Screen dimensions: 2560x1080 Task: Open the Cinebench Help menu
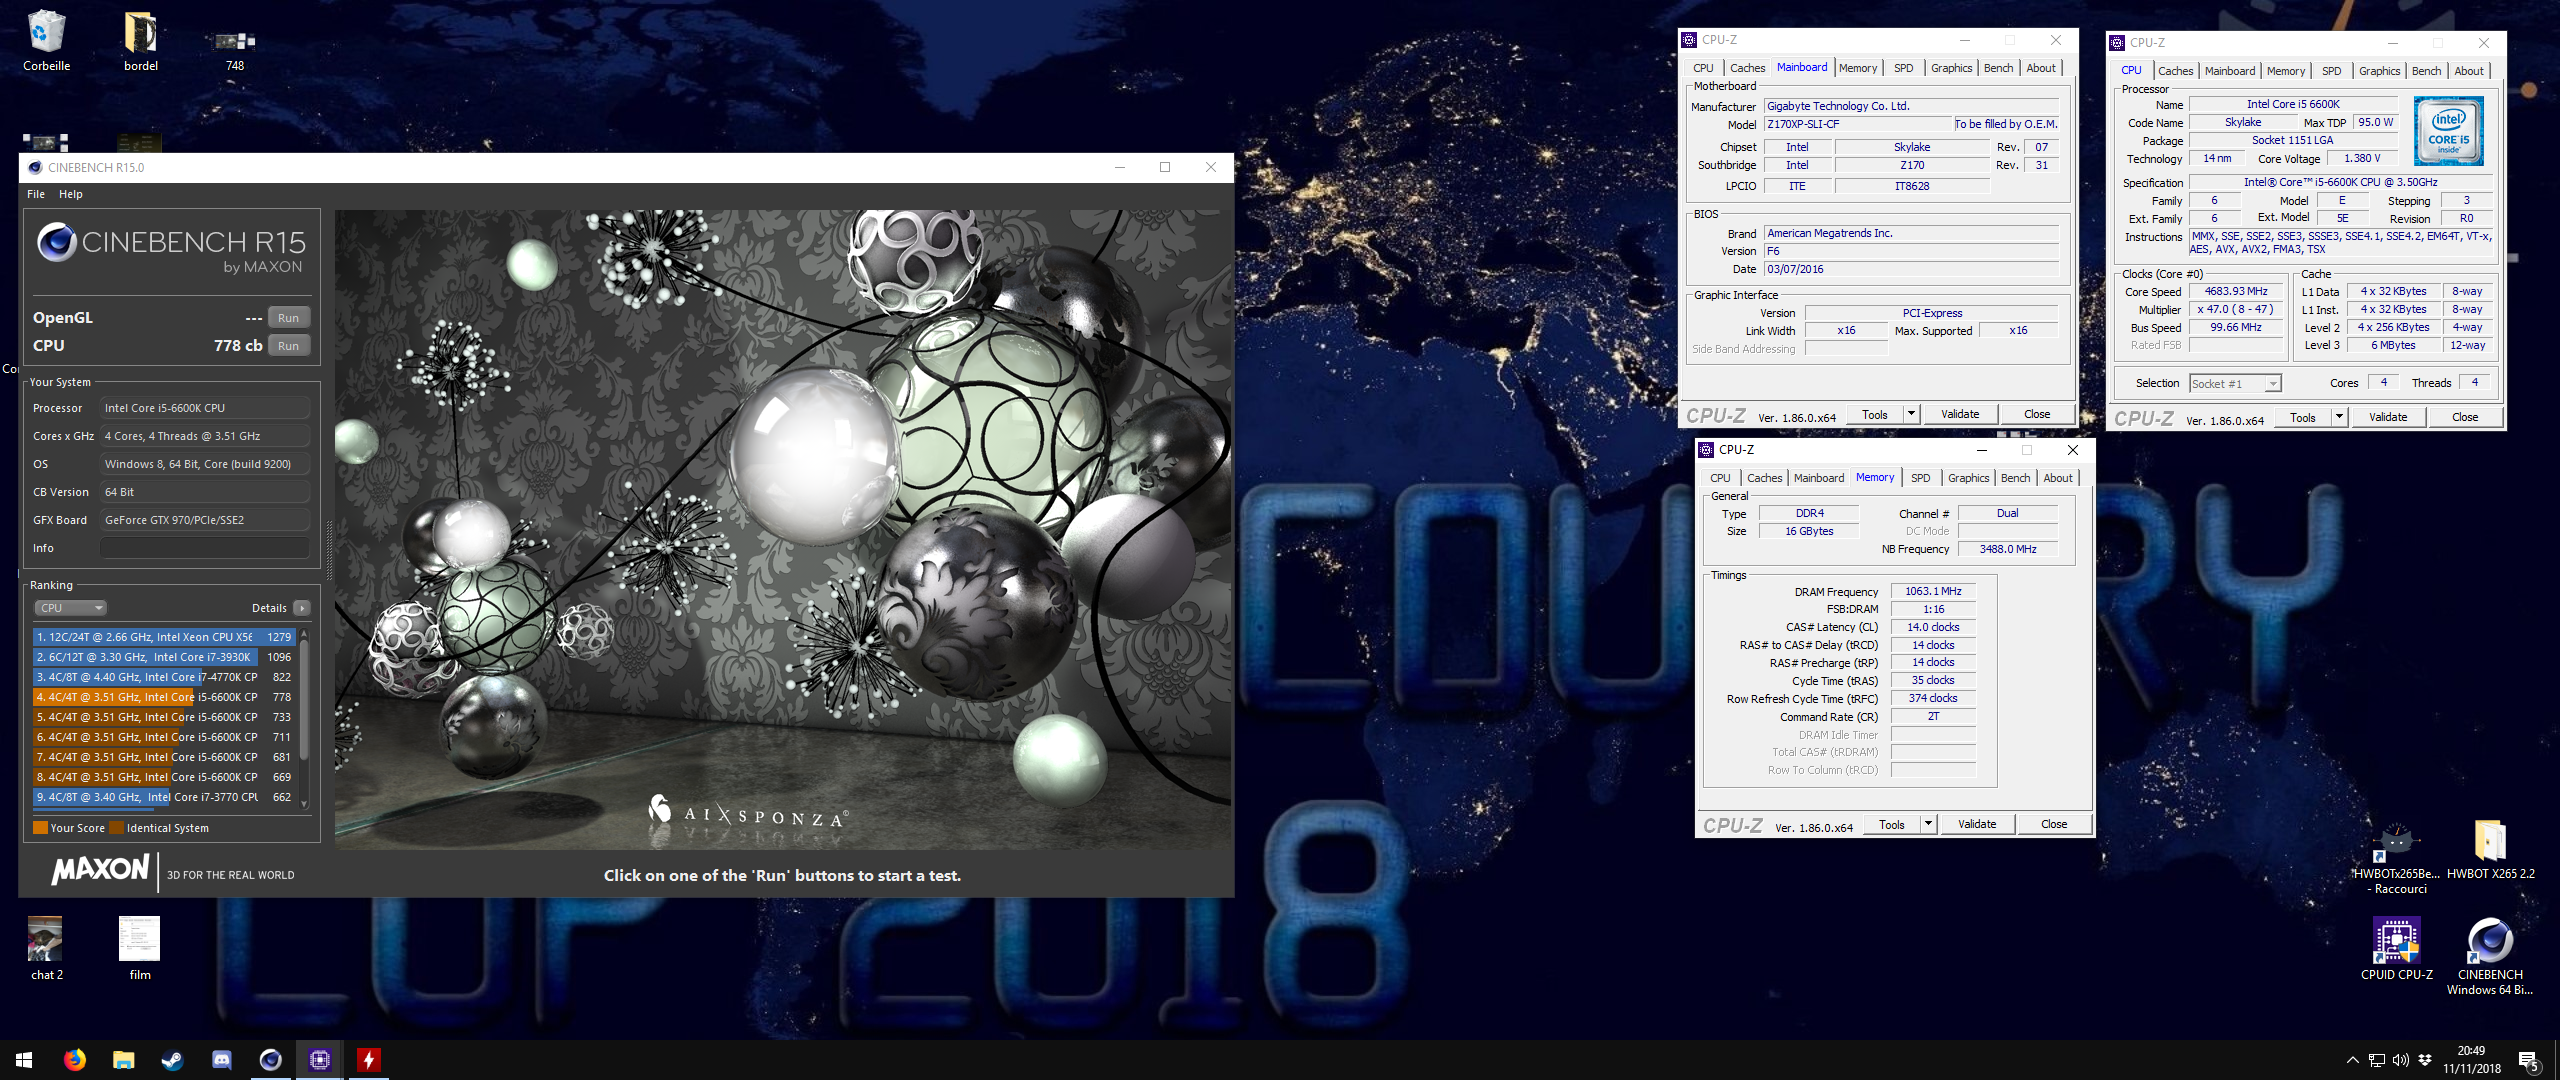pos(70,194)
